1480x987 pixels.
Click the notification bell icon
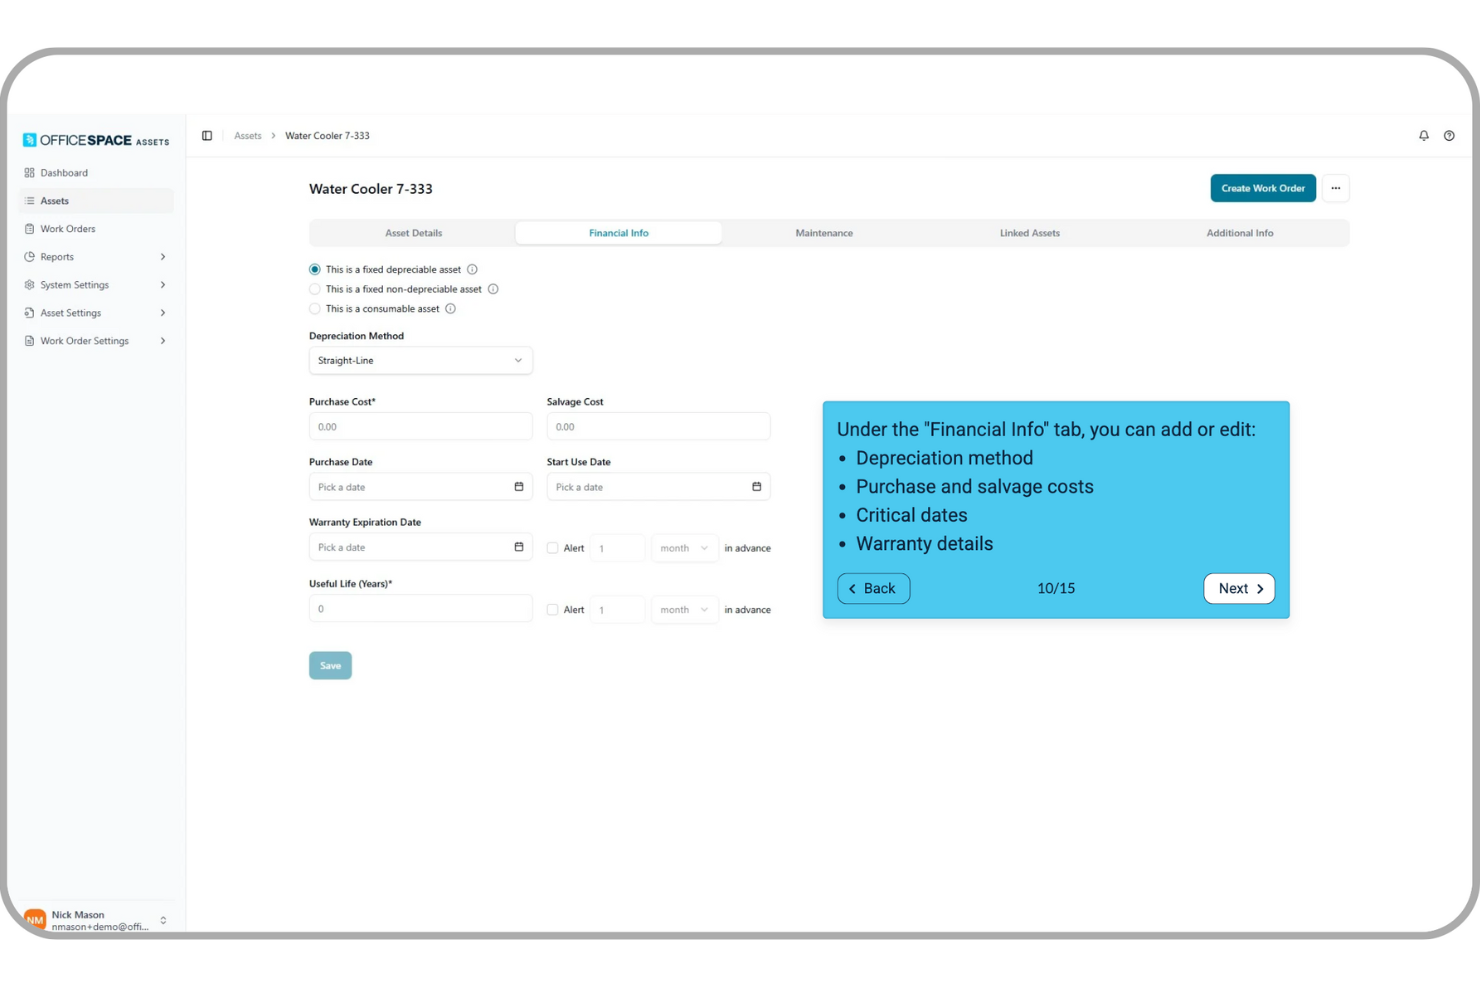[1423, 136]
